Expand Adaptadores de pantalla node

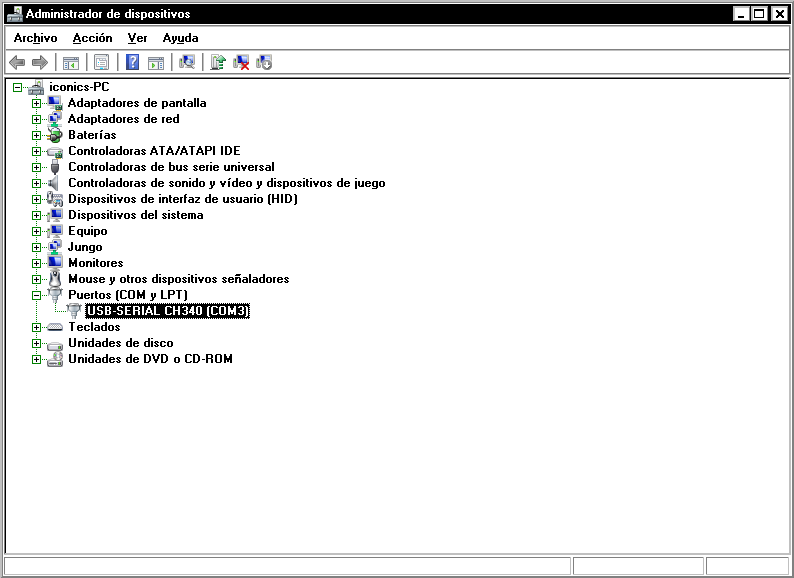coord(36,103)
